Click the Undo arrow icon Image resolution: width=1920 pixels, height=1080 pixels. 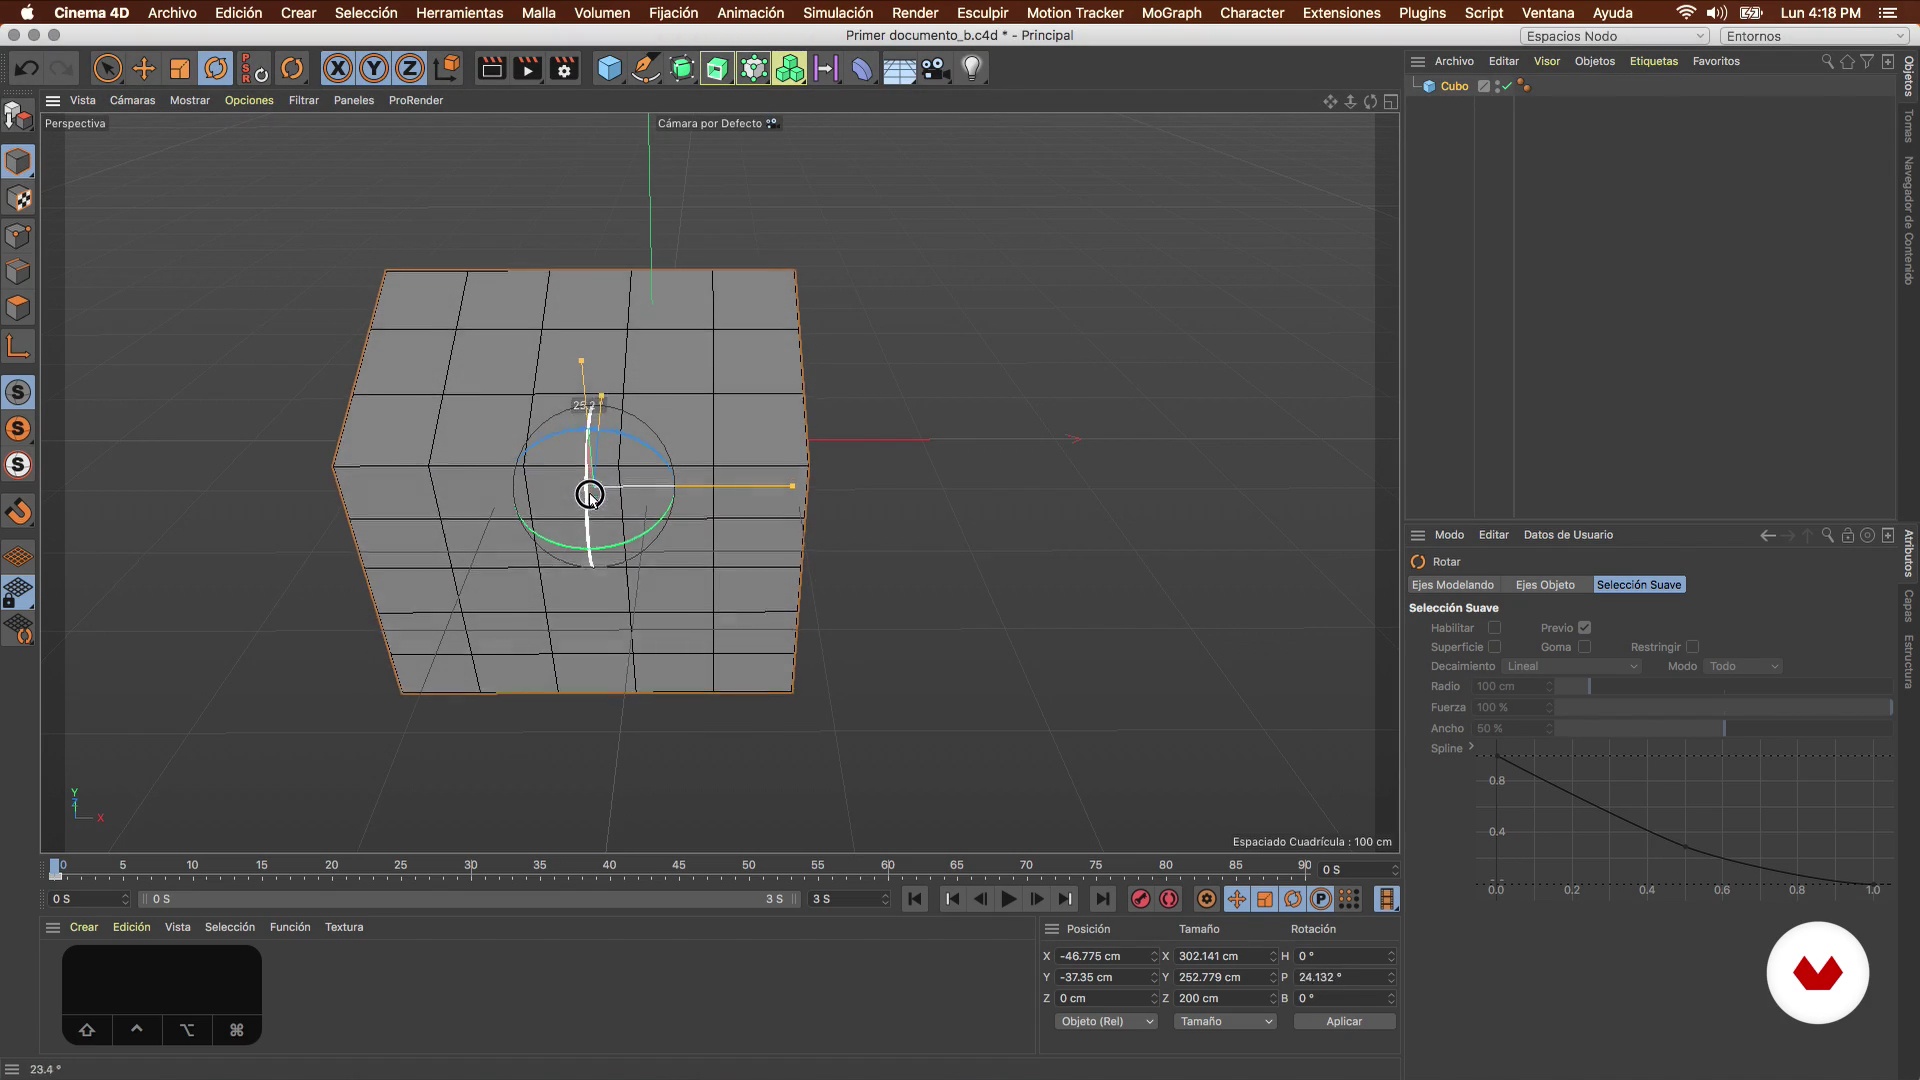27,69
